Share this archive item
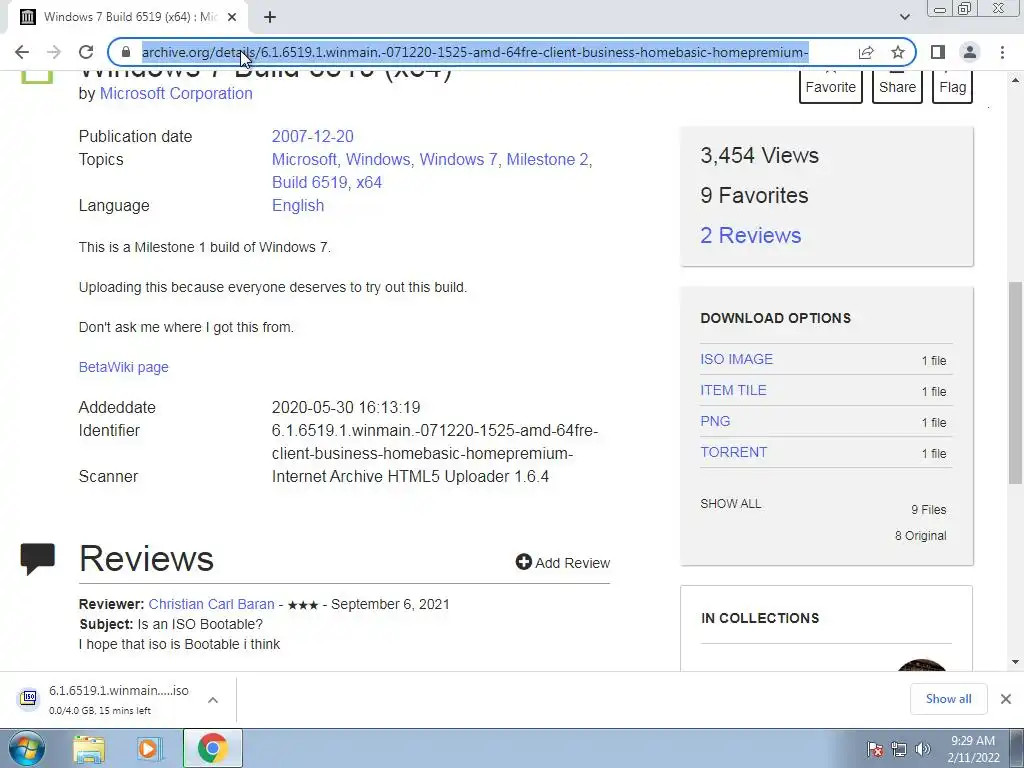Viewport: 1024px width, 768px height. click(x=897, y=87)
